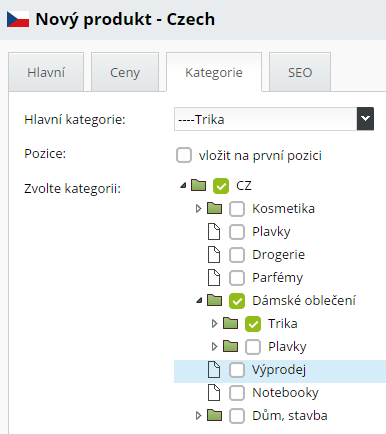
Task: Select the Kategorie tab
Action: coord(214,72)
